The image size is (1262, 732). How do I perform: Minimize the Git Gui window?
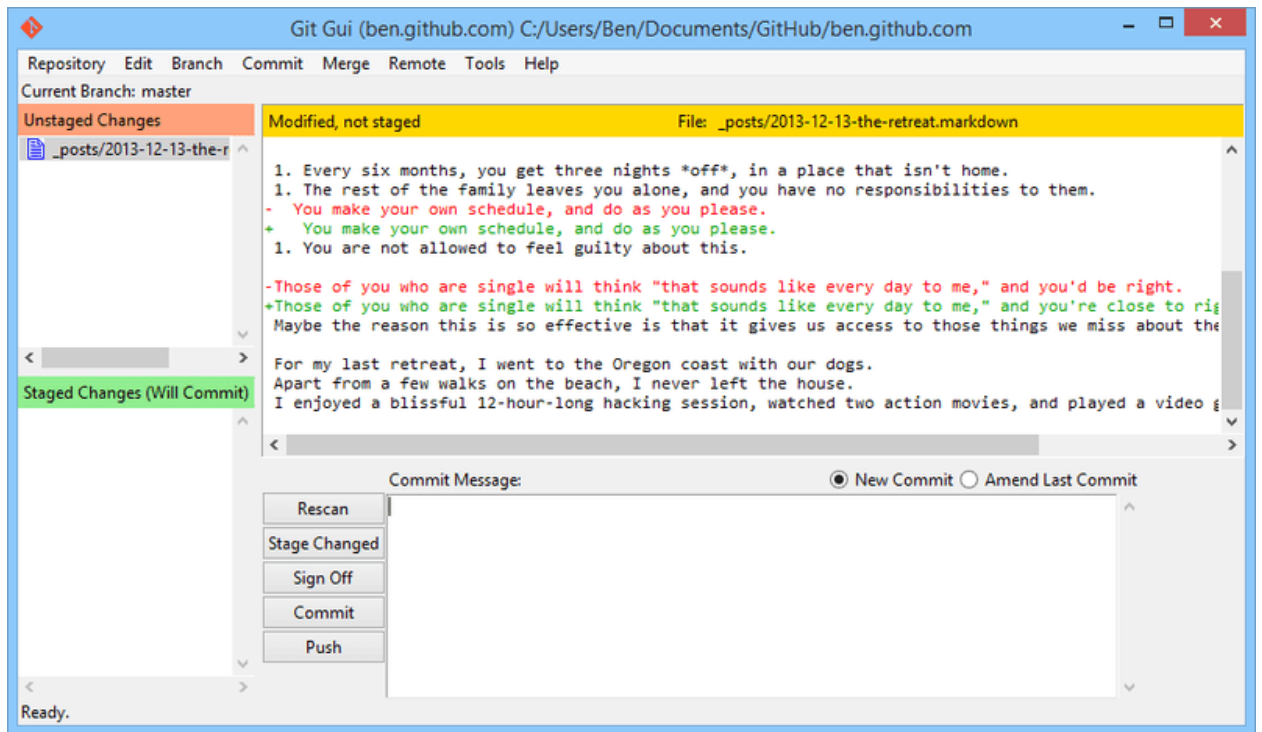pos(1129,24)
